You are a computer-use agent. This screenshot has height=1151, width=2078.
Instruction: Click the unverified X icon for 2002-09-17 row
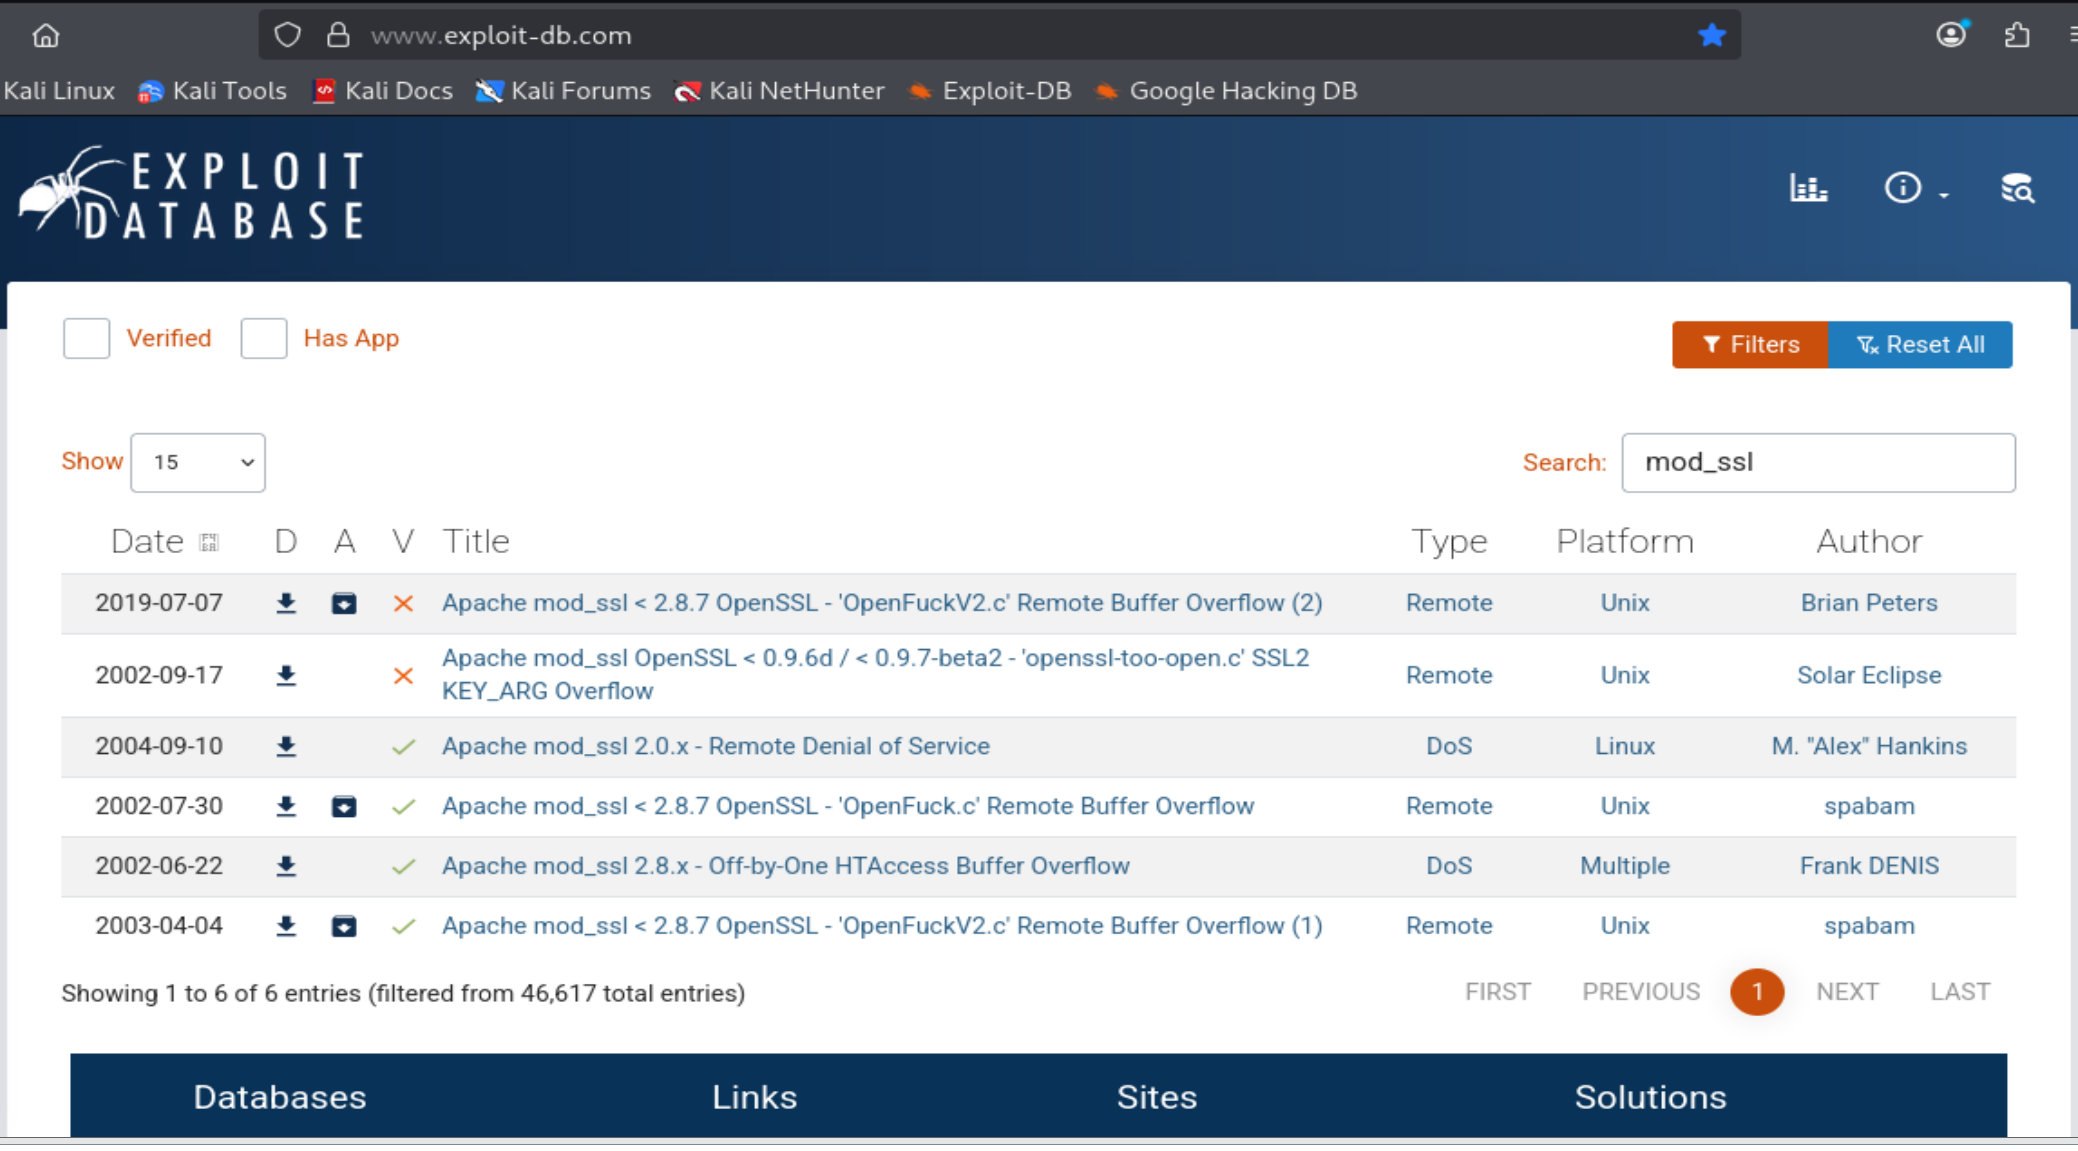coord(403,676)
